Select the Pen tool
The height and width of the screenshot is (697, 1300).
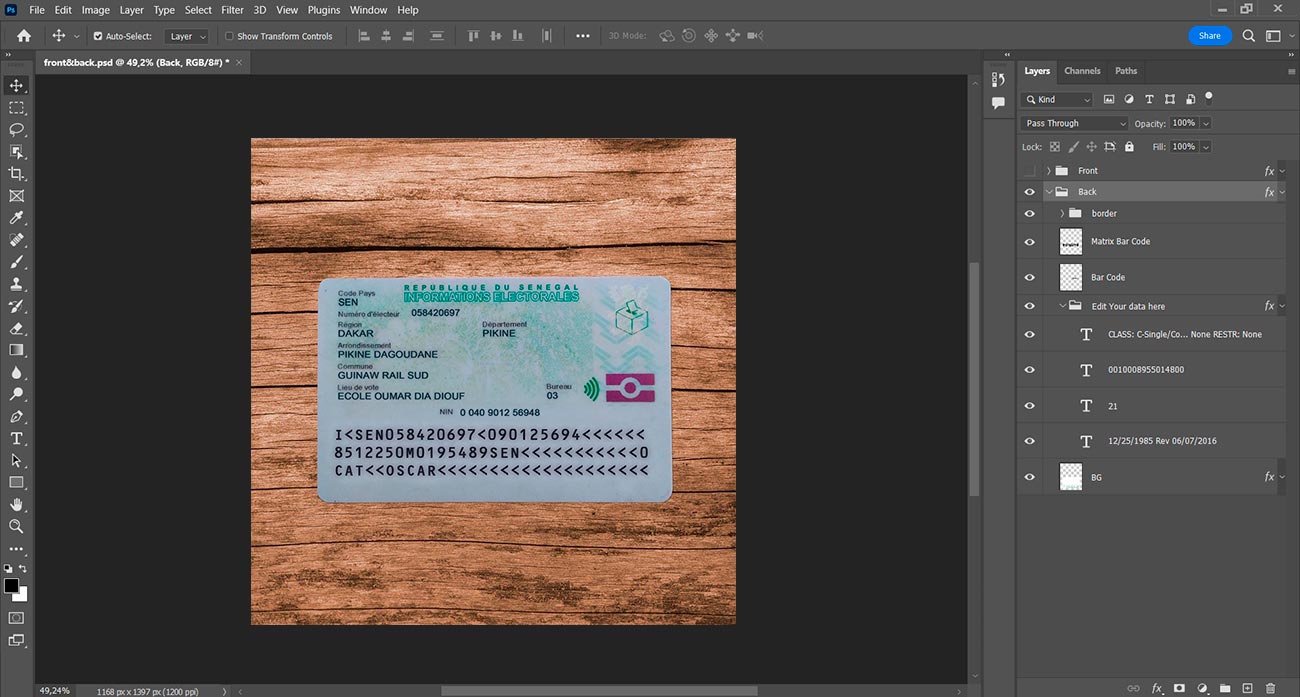coord(16,416)
